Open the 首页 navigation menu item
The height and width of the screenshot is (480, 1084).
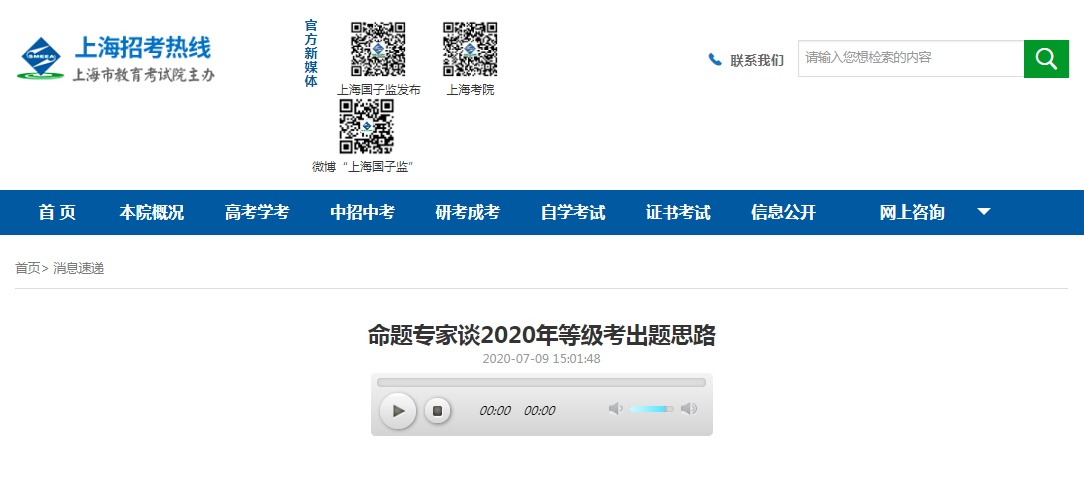pyautogui.click(x=57, y=212)
